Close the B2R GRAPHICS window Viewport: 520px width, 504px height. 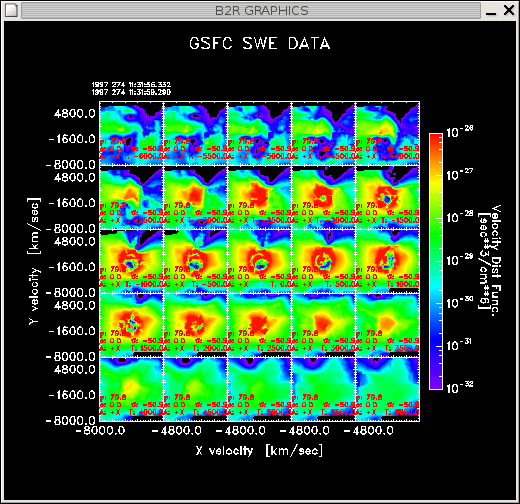509,10
